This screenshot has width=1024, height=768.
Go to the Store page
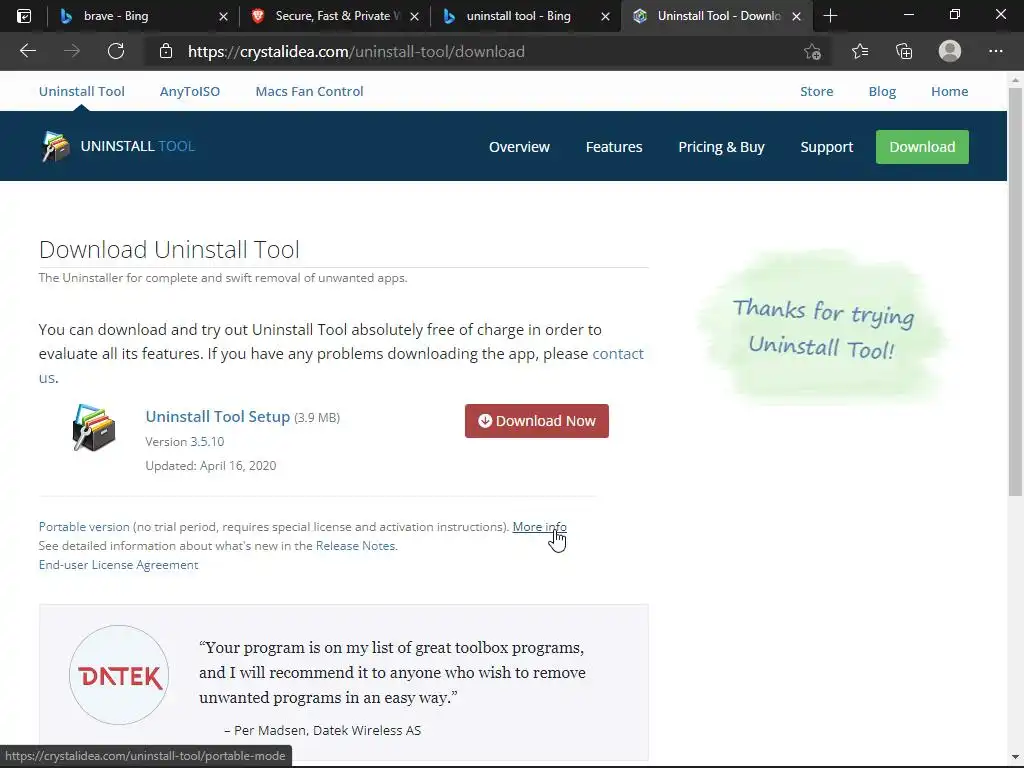816,91
